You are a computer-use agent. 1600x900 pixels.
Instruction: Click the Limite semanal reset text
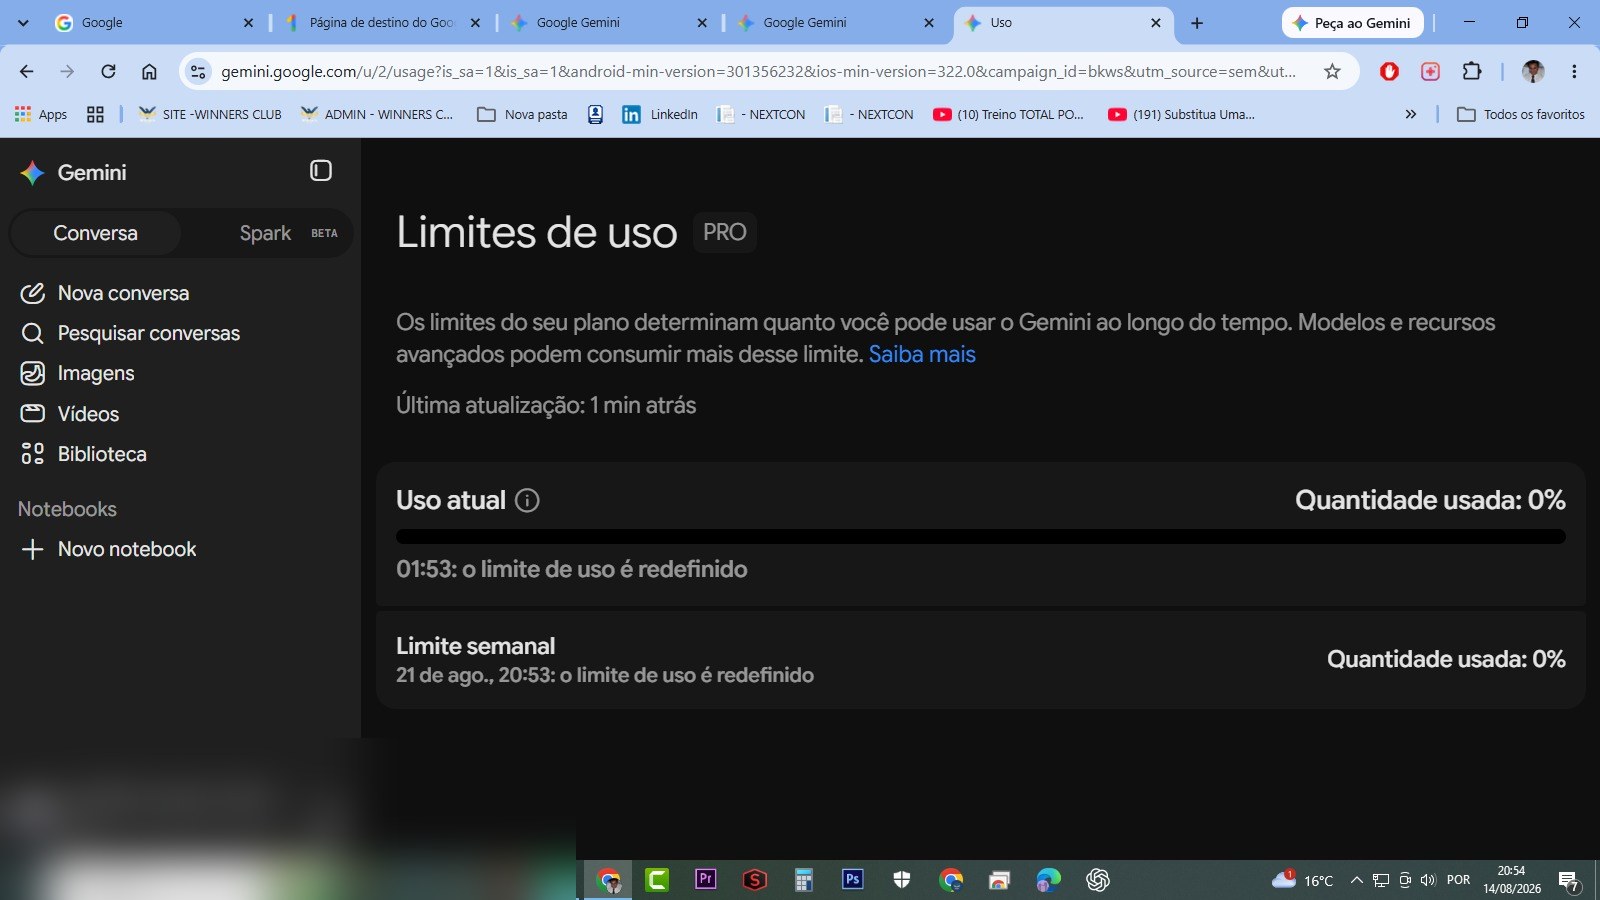605,675
